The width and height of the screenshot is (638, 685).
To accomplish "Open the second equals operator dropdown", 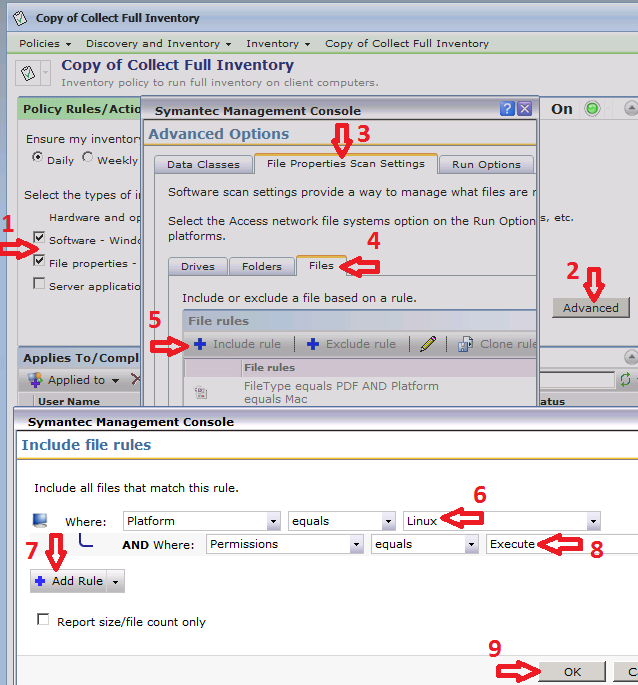I will coord(471,544).
